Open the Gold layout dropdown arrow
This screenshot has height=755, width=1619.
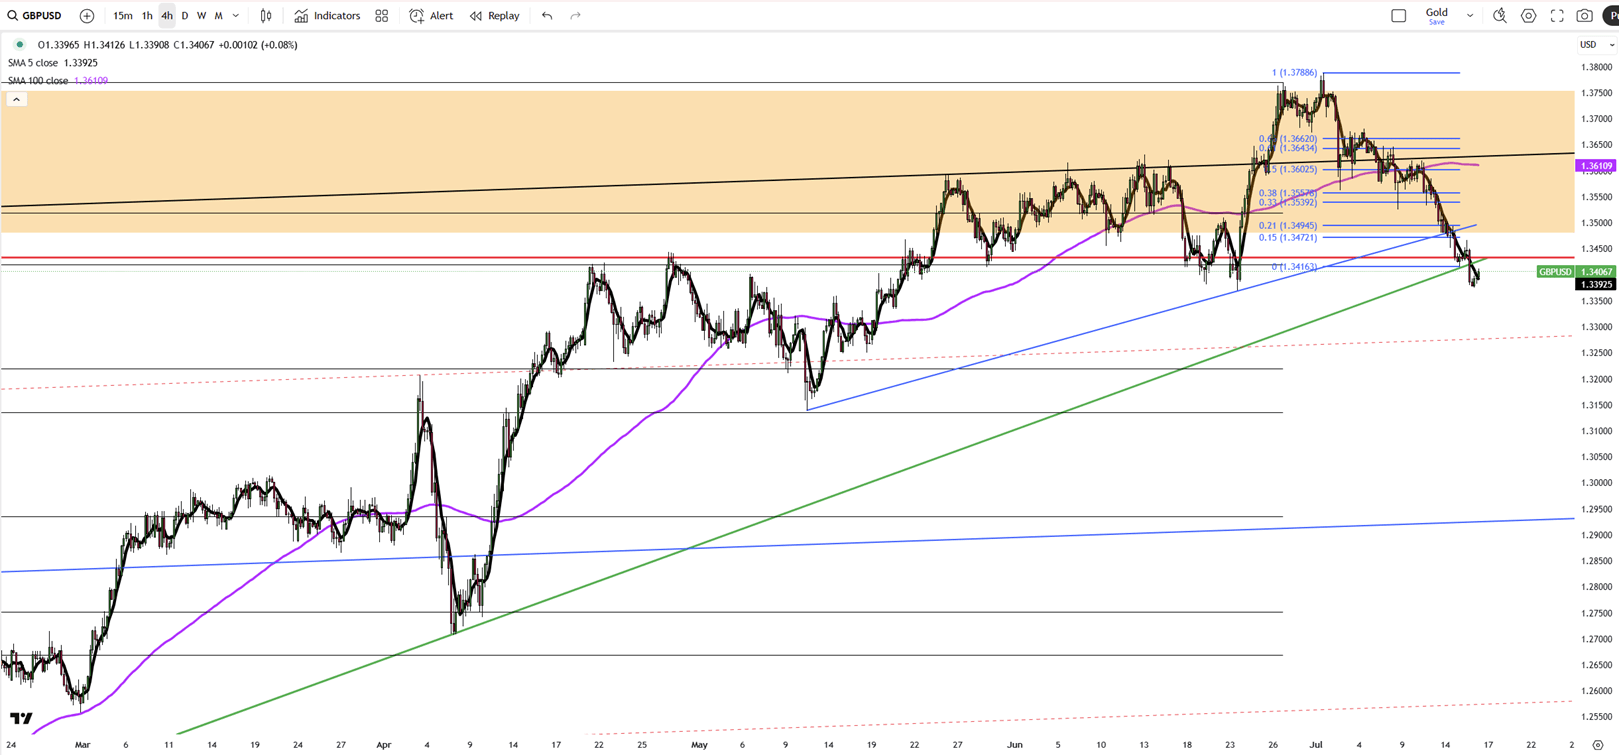1470,16
